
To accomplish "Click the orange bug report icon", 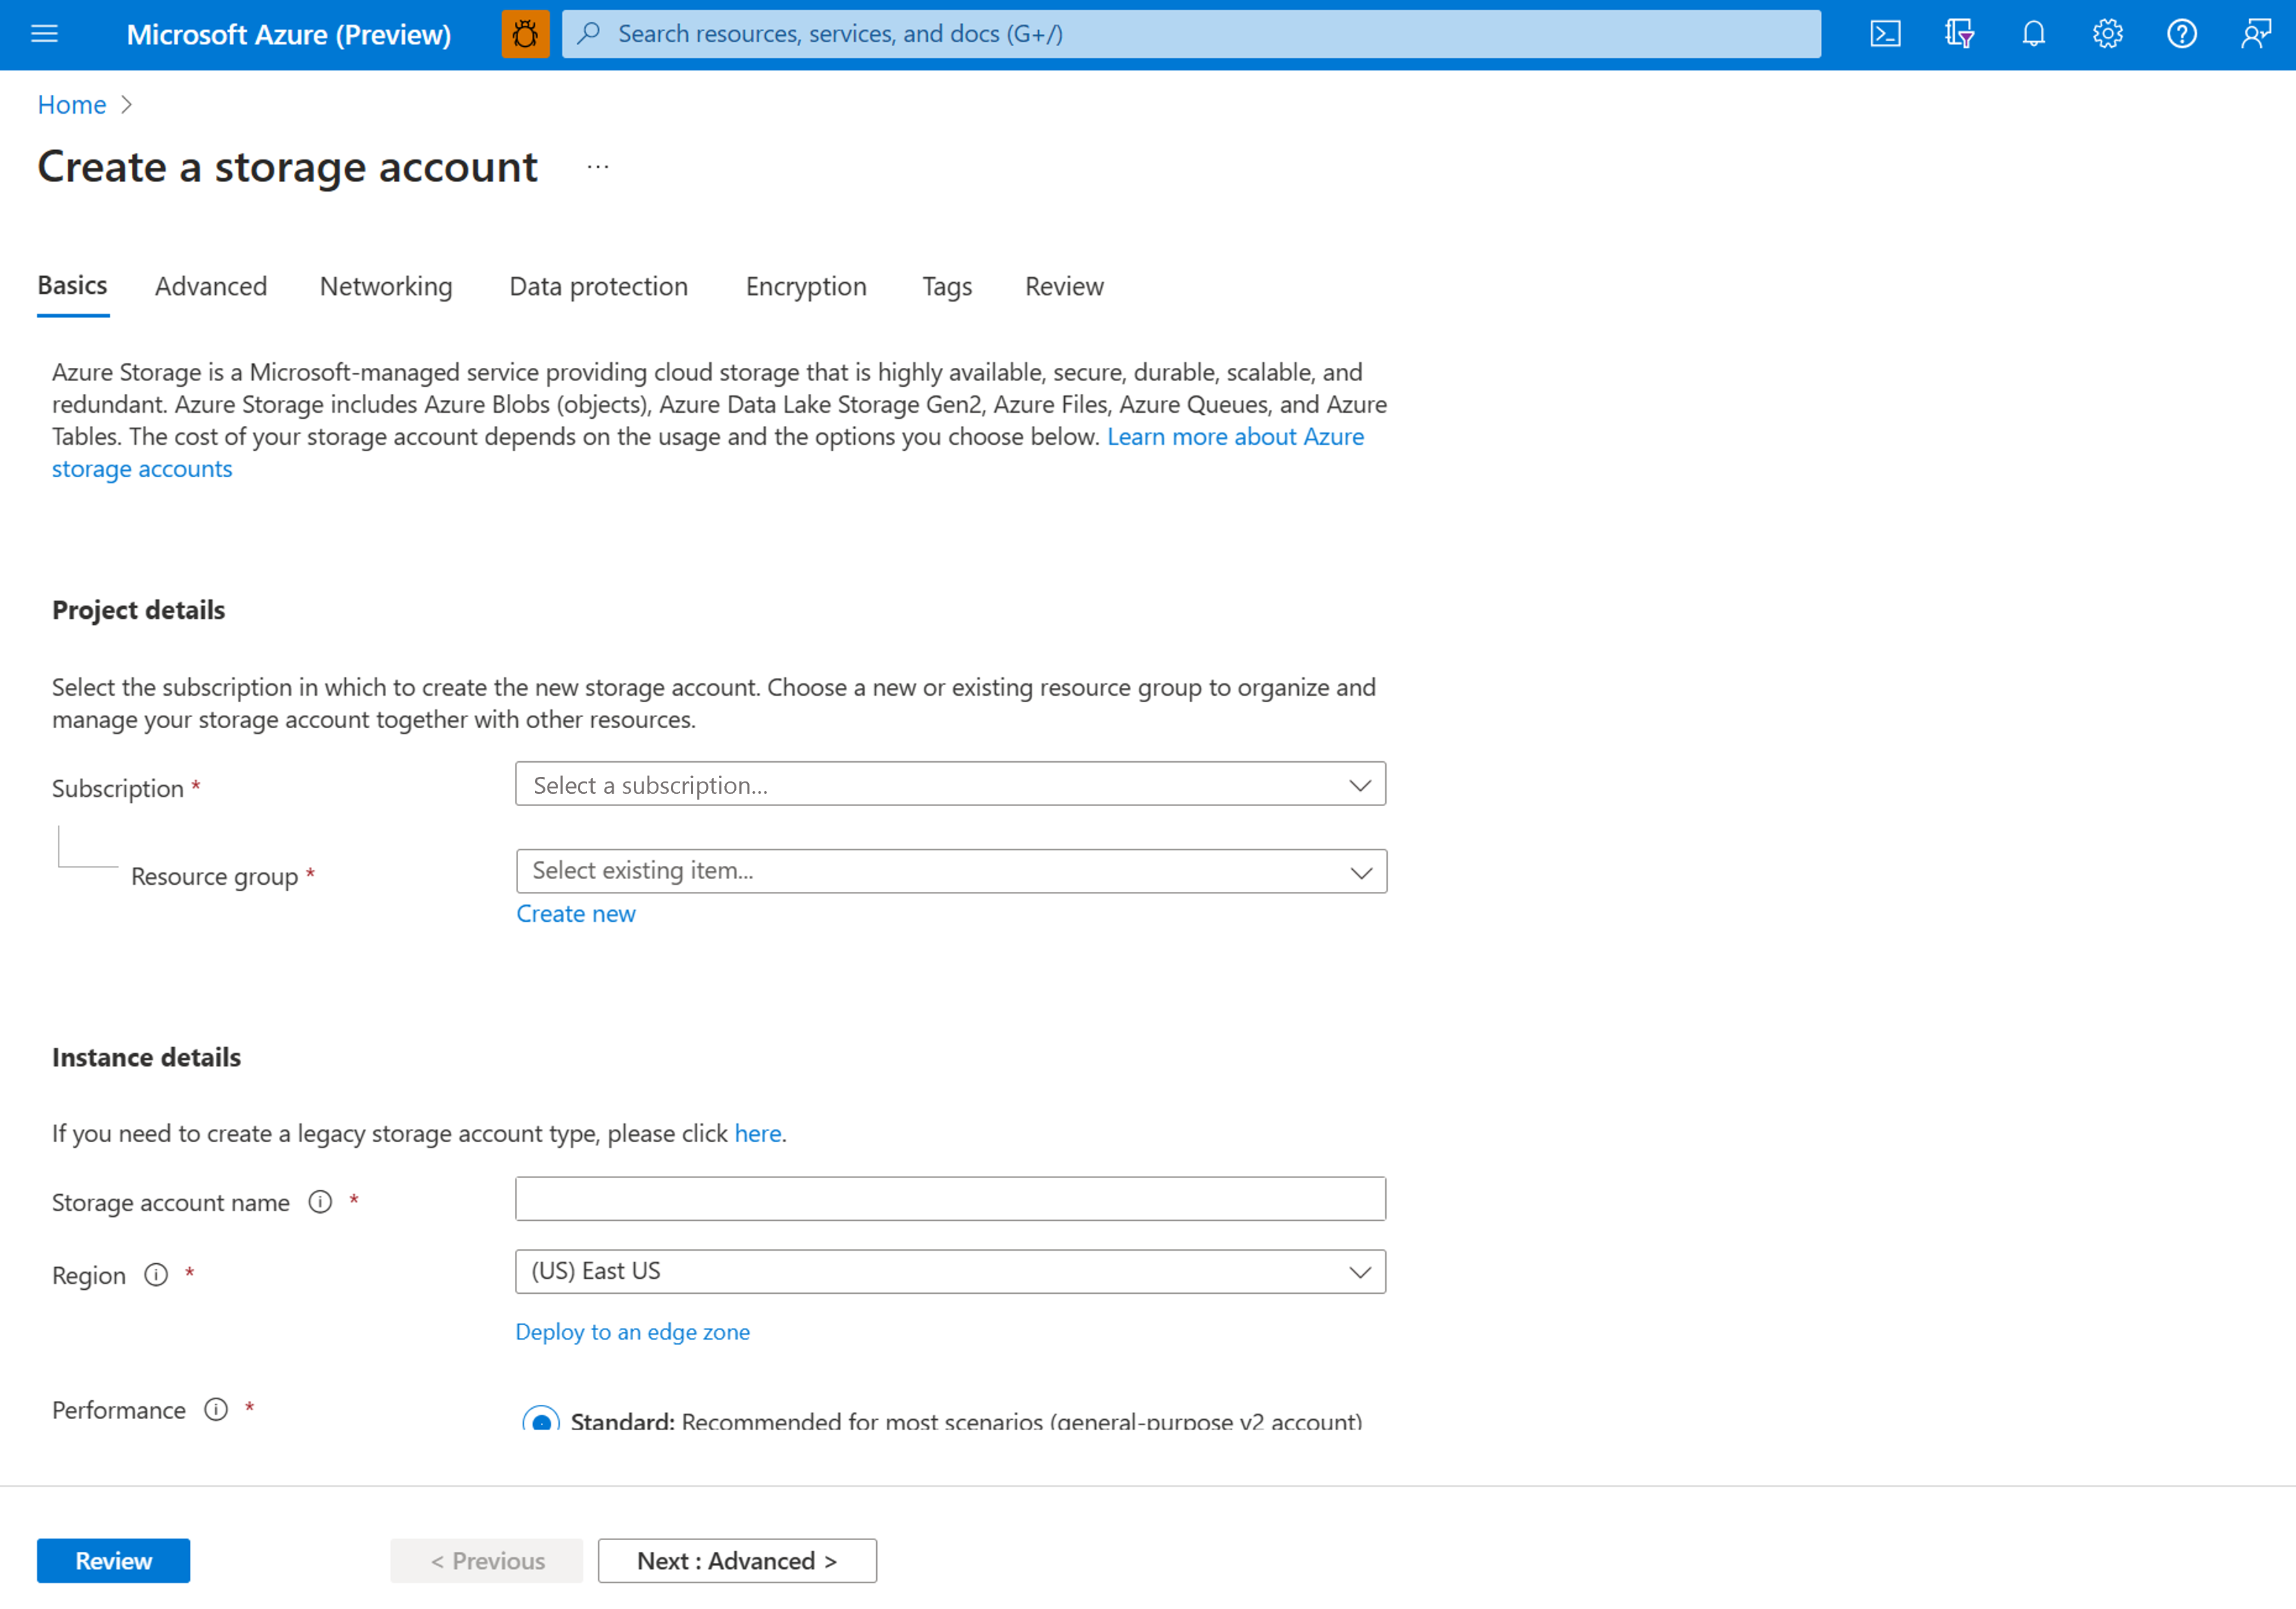I will (525, 34).
